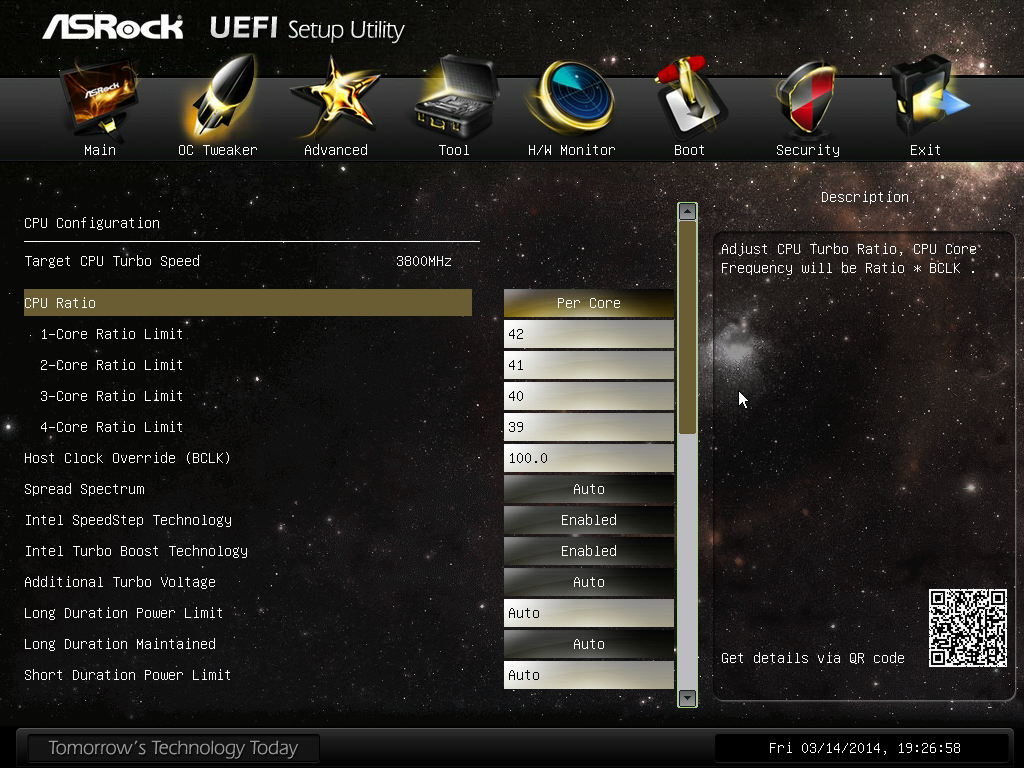This screenshot has height=768, width=1024.
Task: Edit the Host Clock Override BCLK field
Action: click(x=588, y=458)
